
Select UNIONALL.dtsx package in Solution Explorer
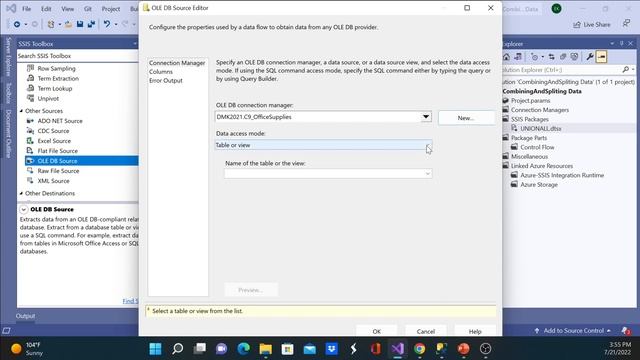click(540, 128)
